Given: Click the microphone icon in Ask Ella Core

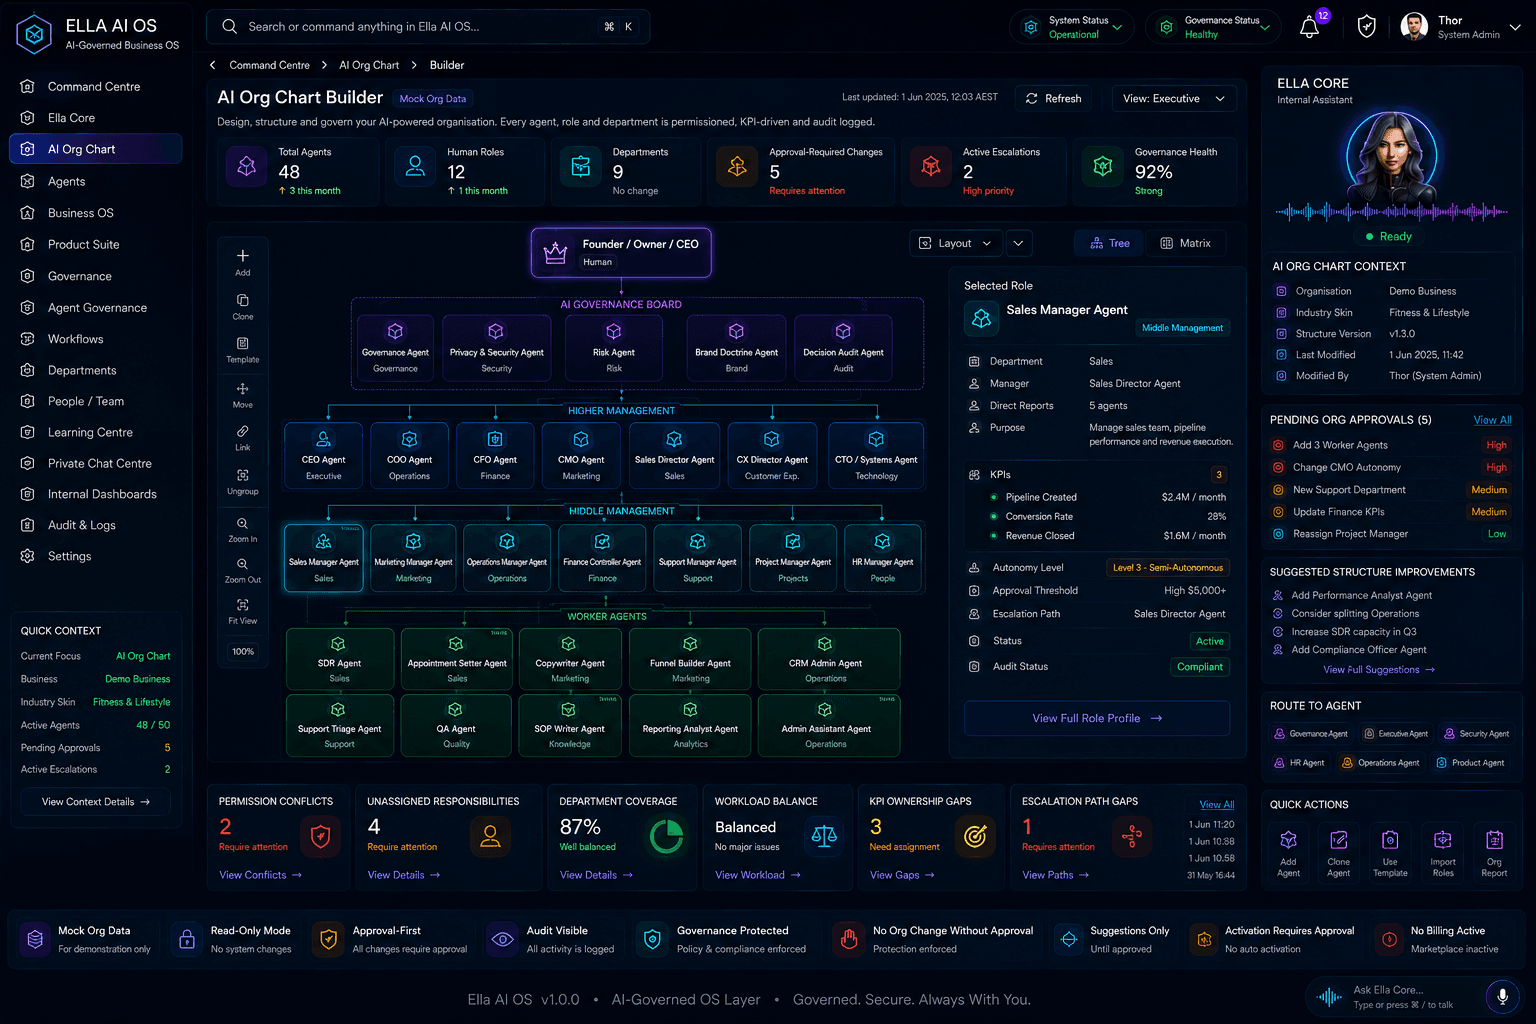Looking at the screenshot, I should pyautogui.click(x=1501, y=996).
